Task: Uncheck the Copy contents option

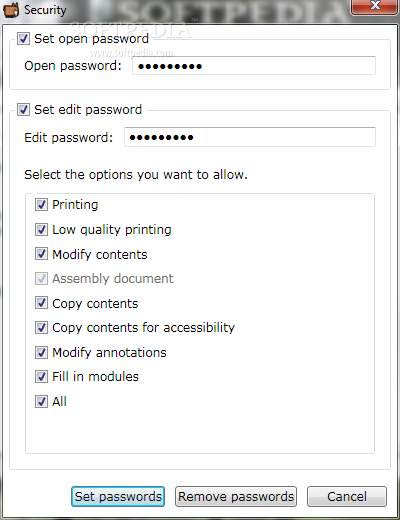Action: tap(41, 303)
